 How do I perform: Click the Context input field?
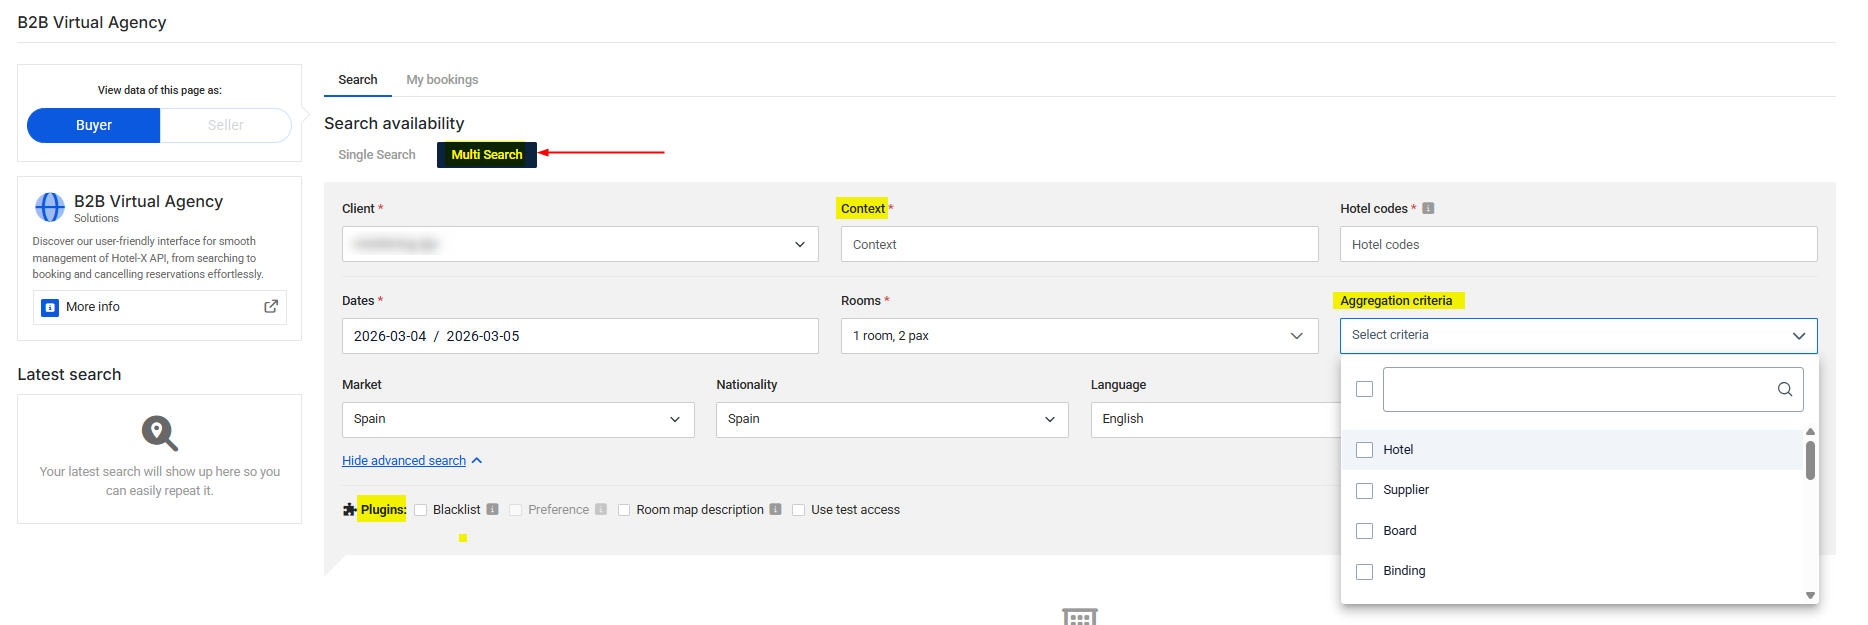1078,244
